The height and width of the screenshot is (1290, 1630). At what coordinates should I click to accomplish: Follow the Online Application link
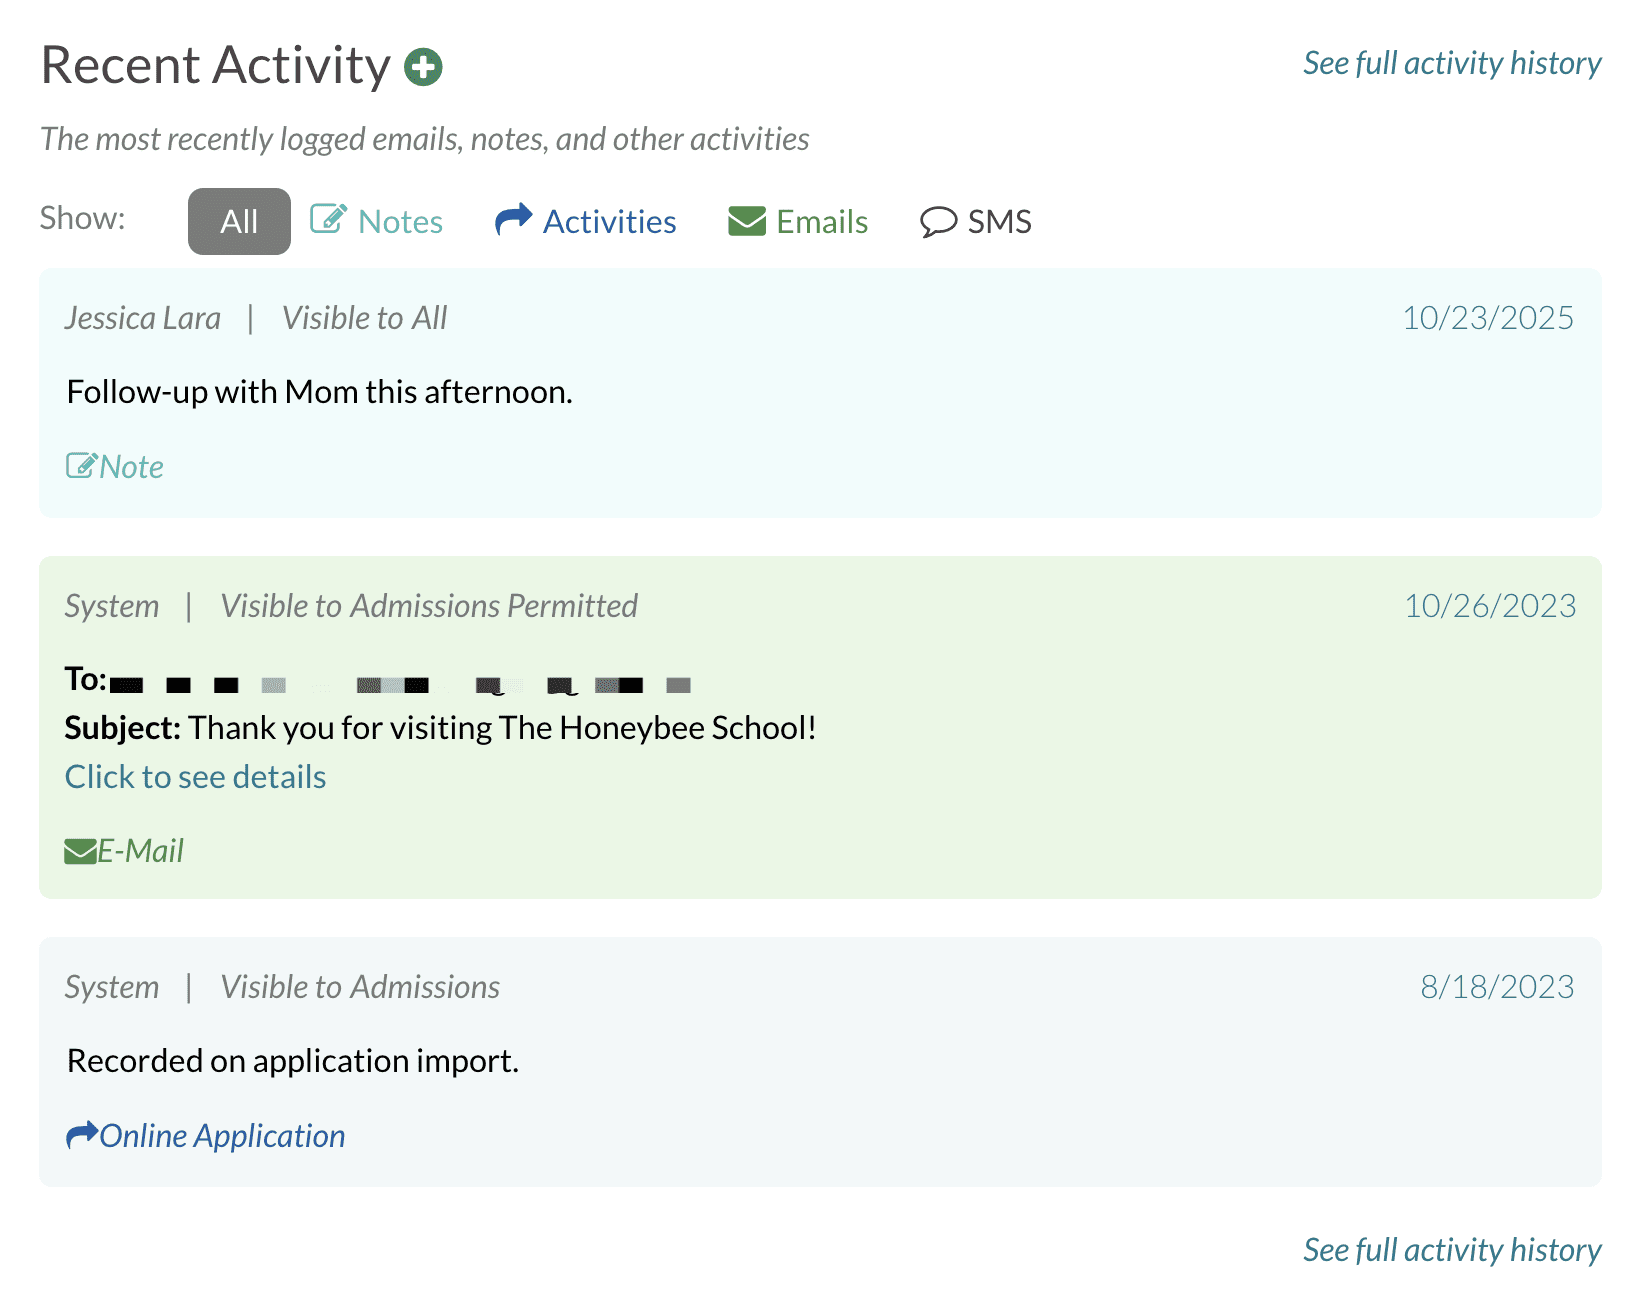pyautogui.click(x=222, y=1134)
